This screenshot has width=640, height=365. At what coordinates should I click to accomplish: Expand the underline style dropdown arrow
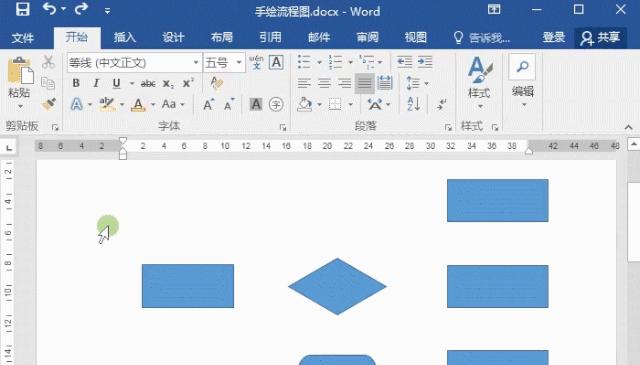pos(131,84)
